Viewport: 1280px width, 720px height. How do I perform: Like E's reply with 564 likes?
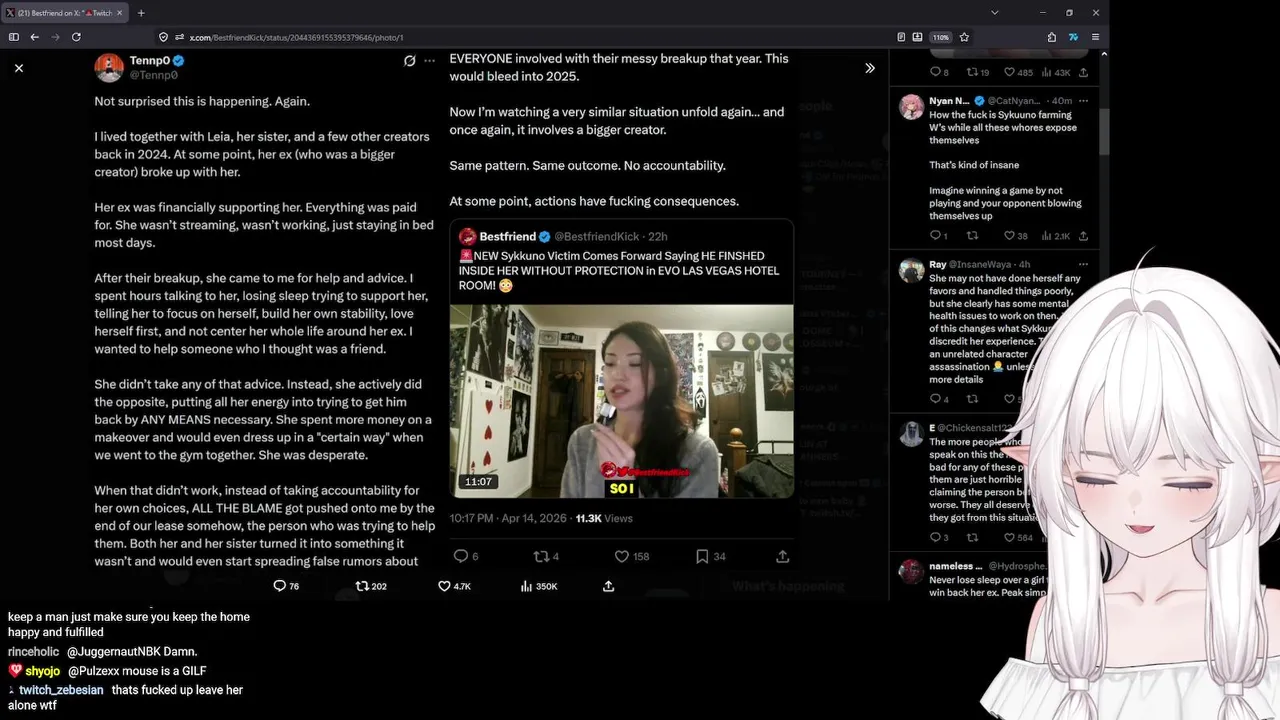[1009, 537]
